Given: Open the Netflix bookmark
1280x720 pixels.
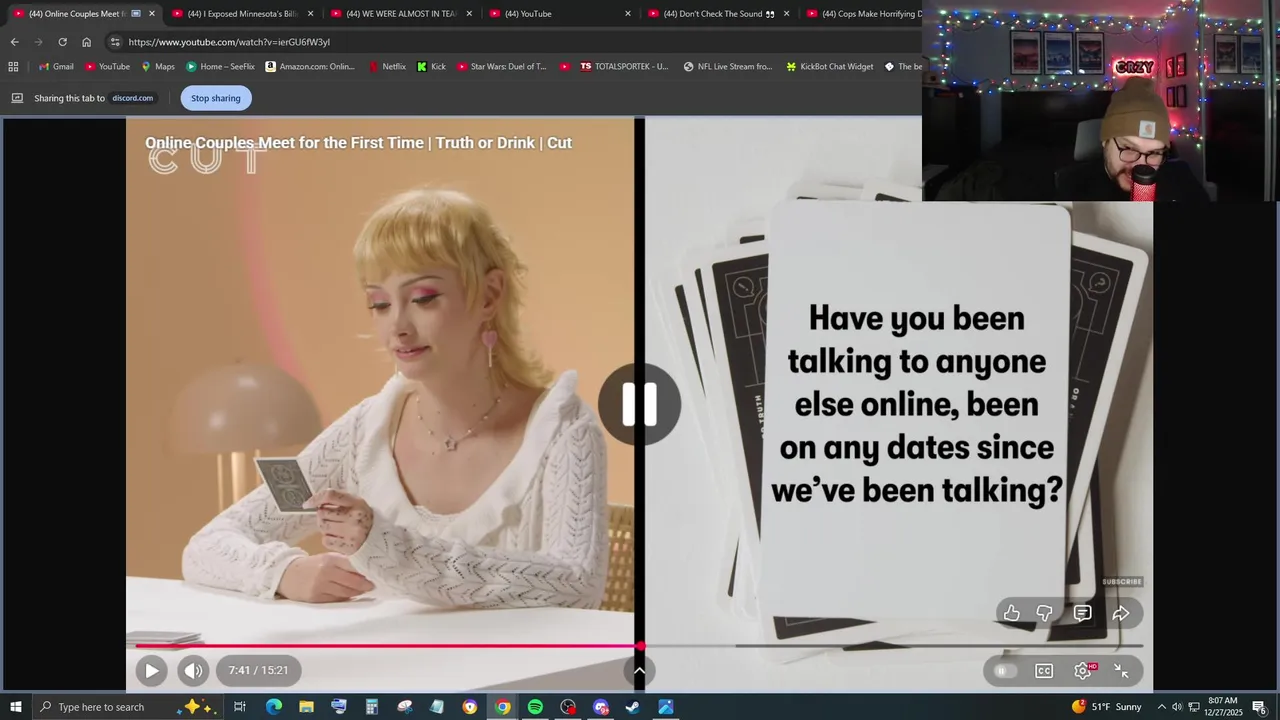Looking at the screenshot, I should click(387, 67).
